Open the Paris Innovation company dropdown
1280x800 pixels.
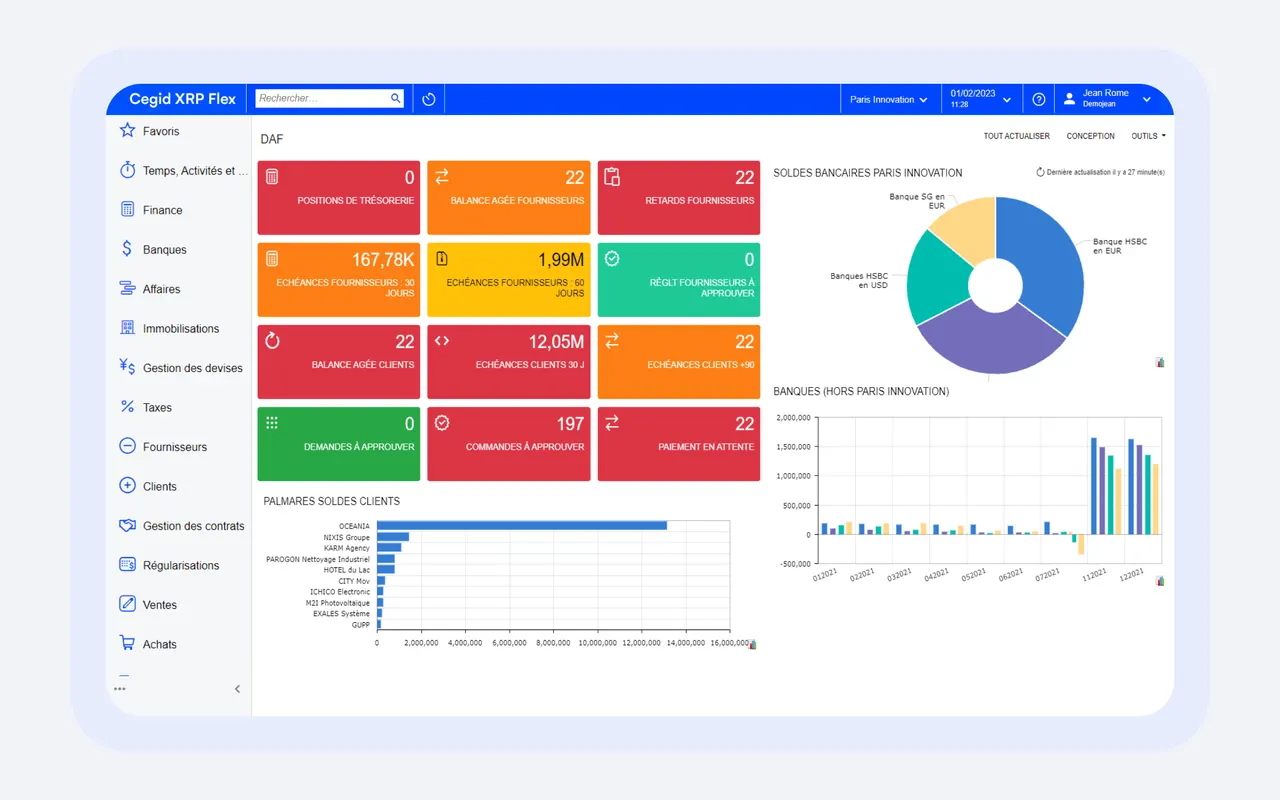point(889,99)
